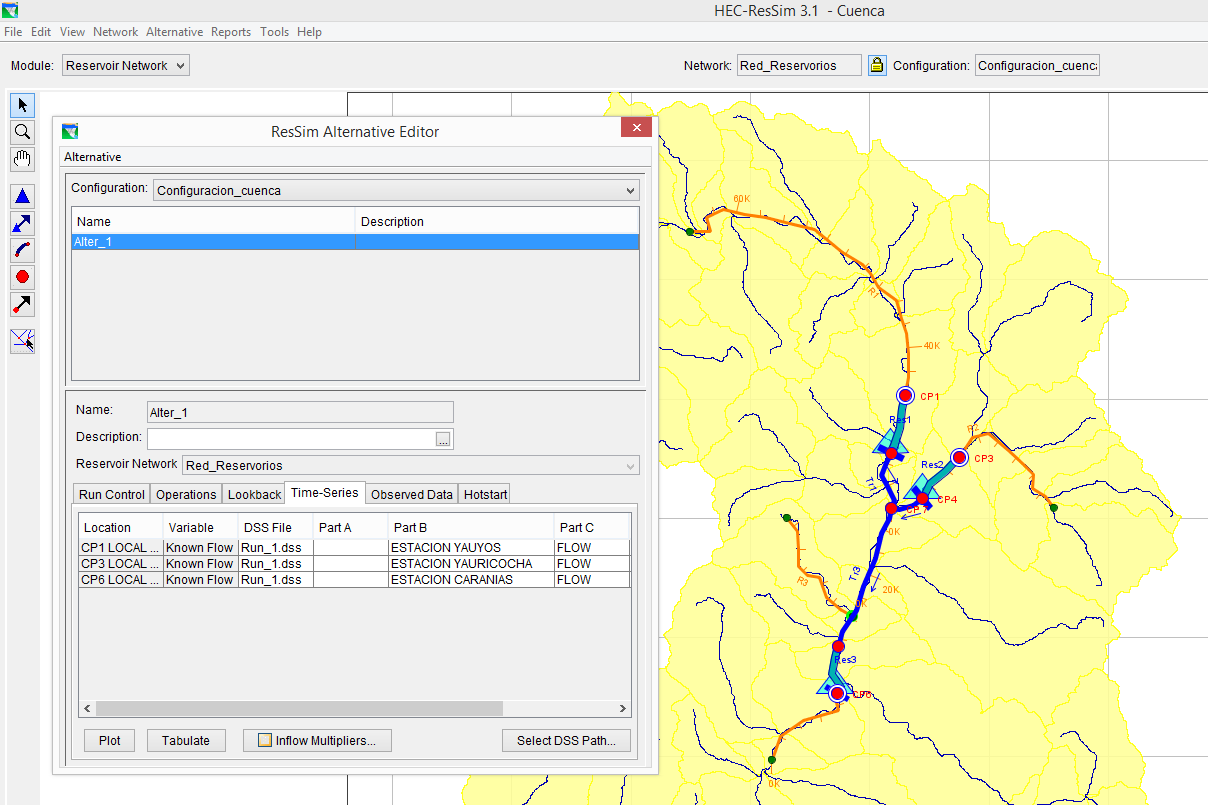This screenshot has width=1208, height=805.
Task: Pick the crossed-lines stream alignment tool
Action: tap(22, 341)
